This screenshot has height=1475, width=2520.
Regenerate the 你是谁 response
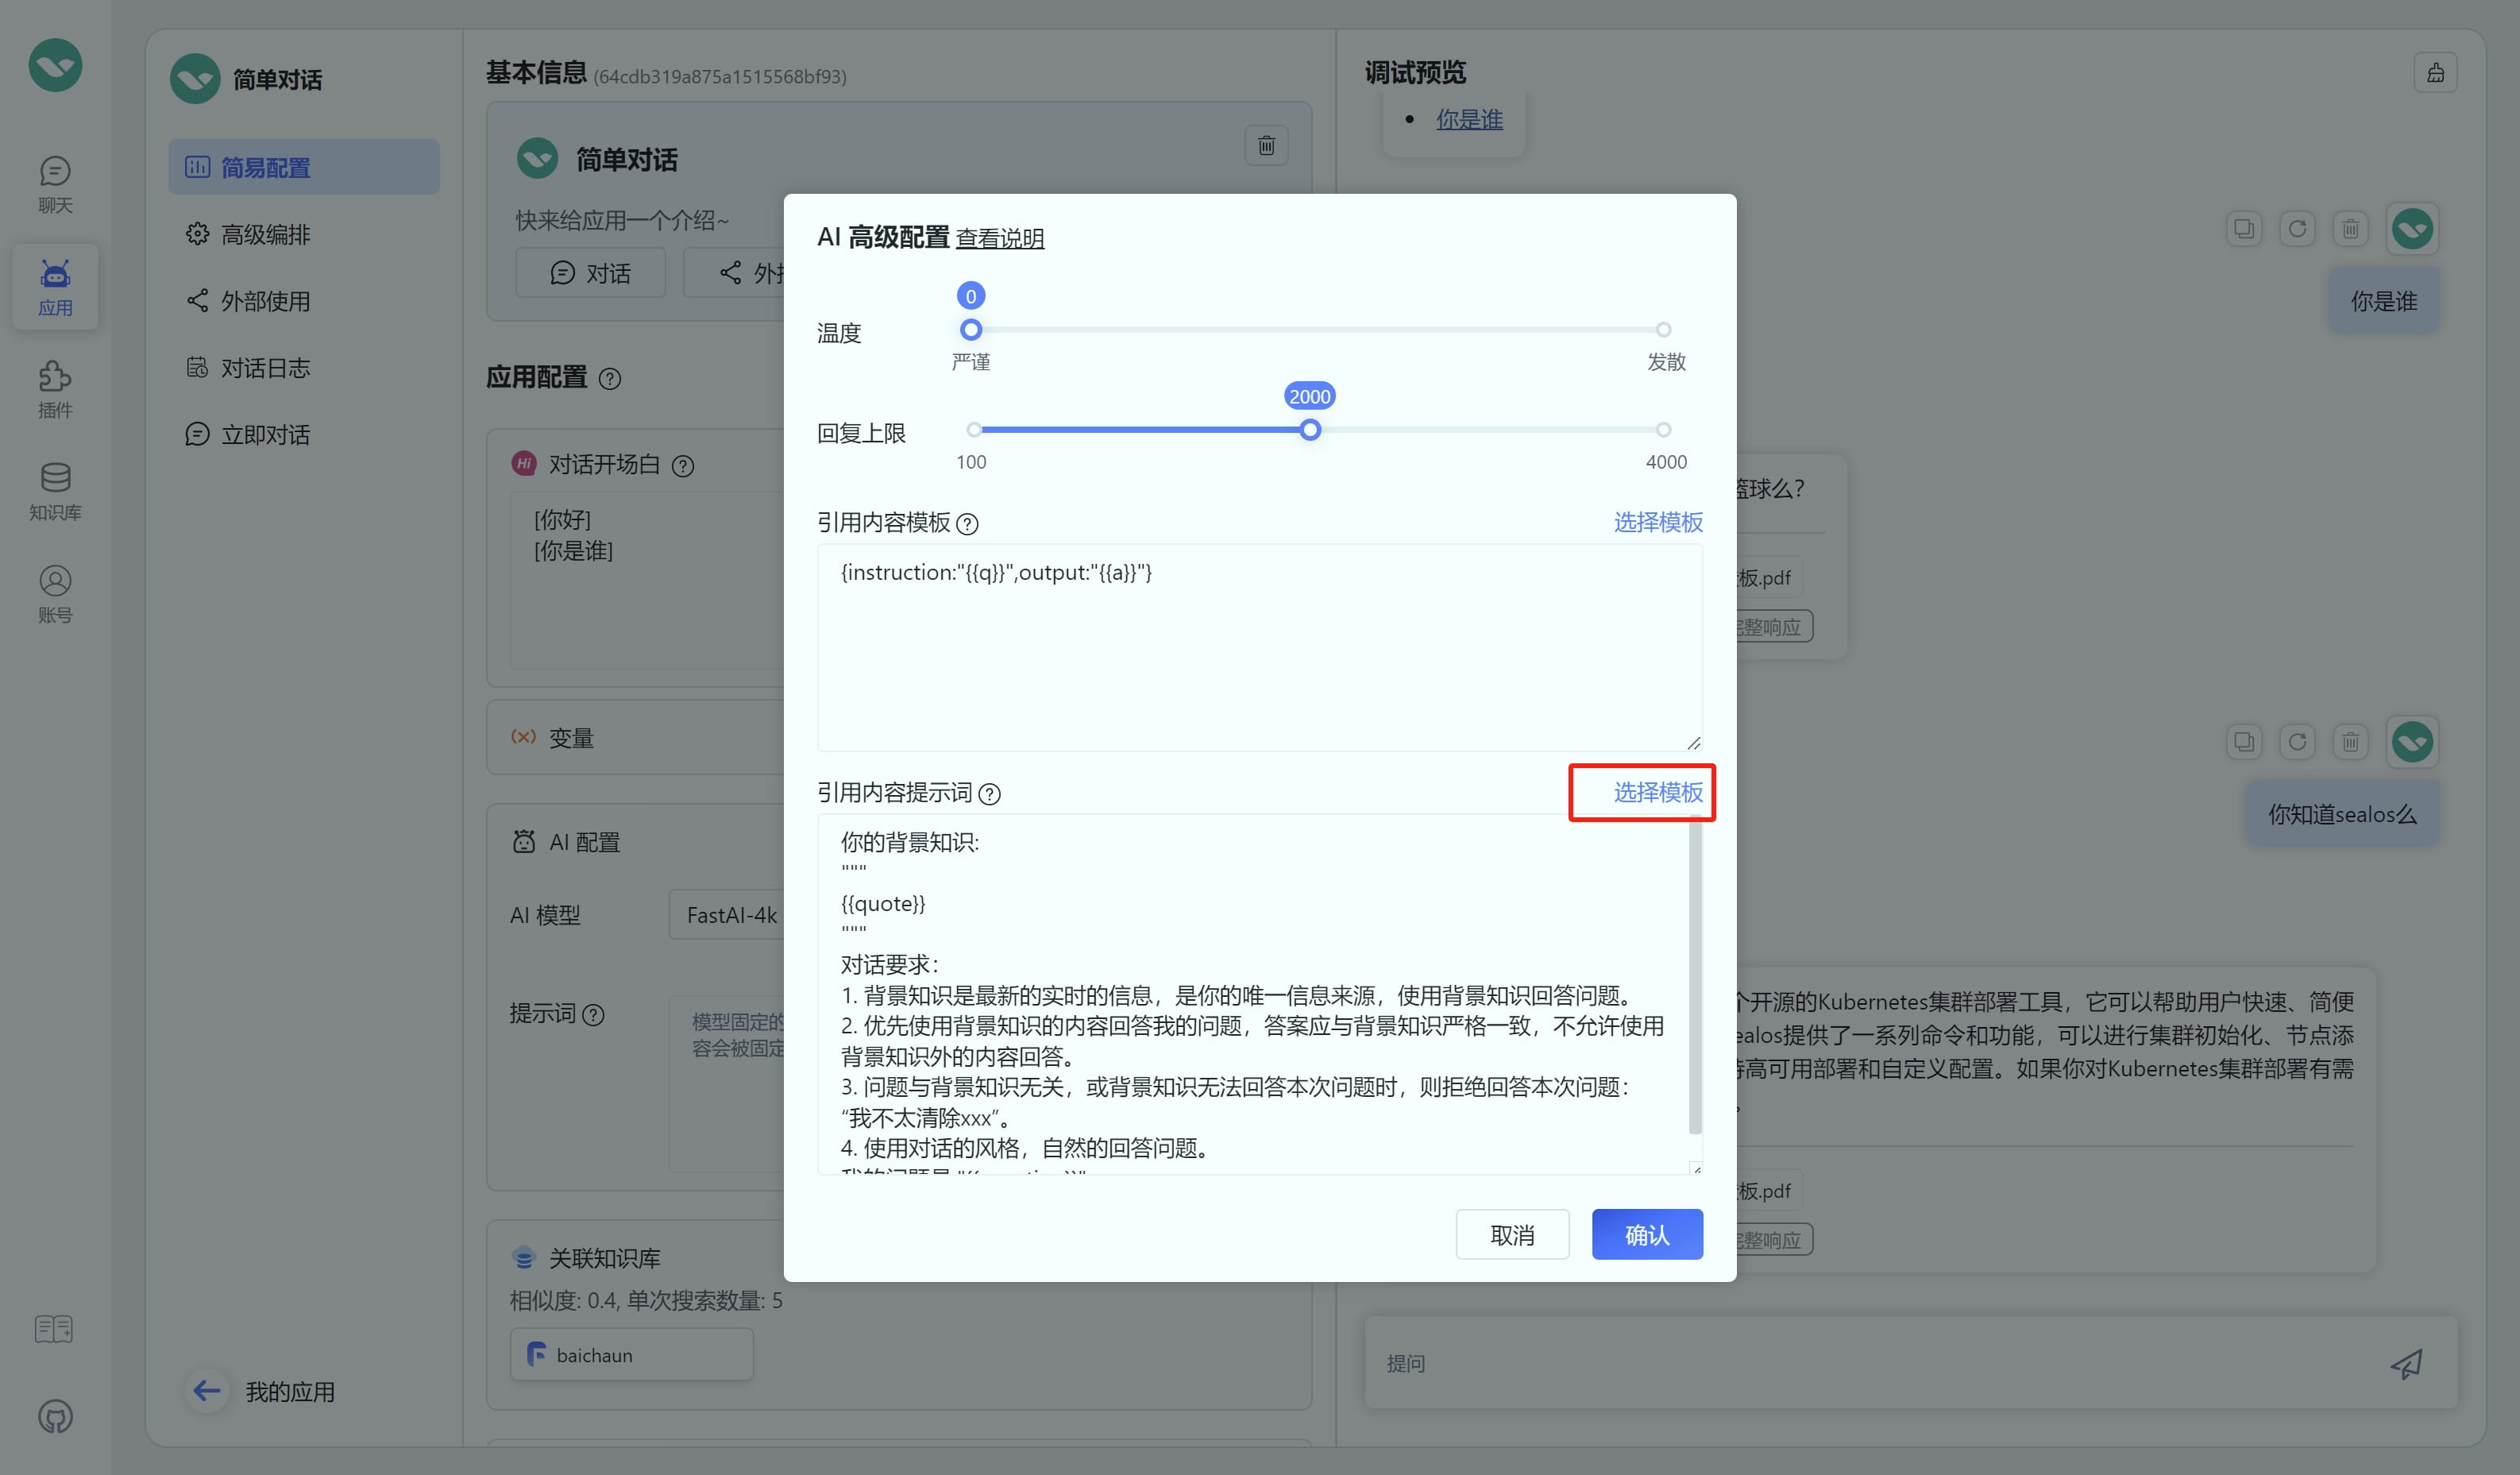tap(2298, 228)
